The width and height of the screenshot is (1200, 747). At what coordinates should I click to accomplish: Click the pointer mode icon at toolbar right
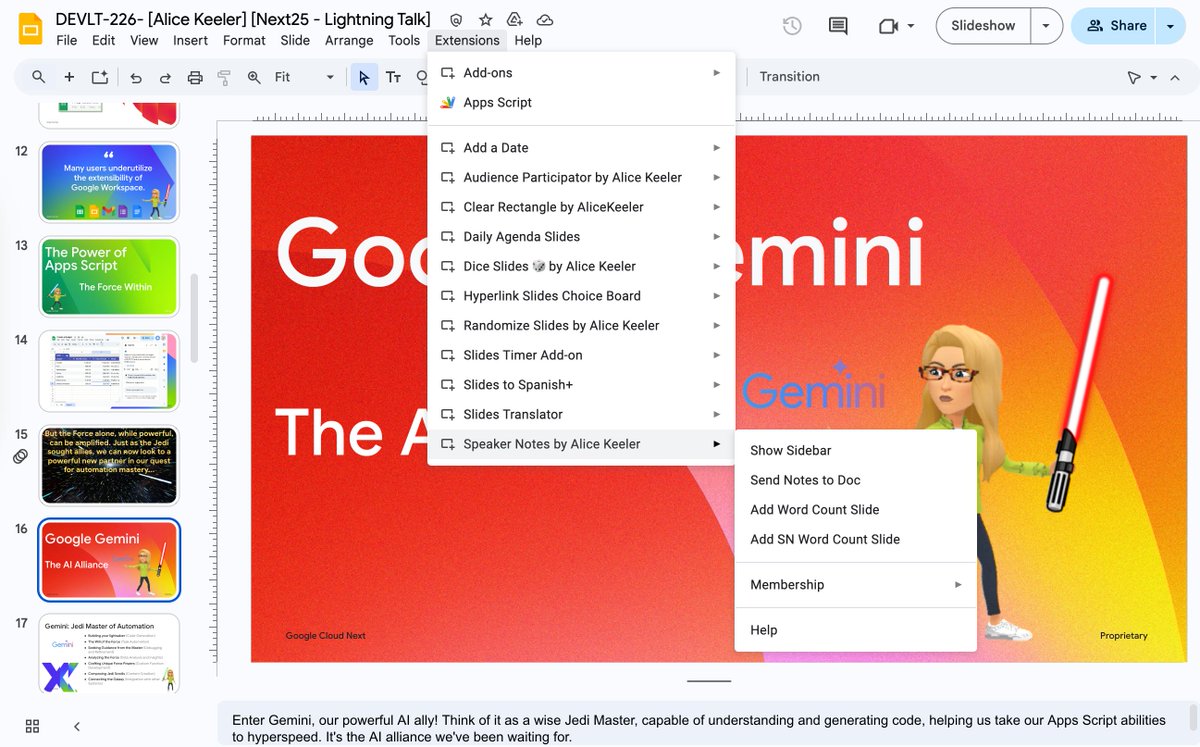[1133, 77]
